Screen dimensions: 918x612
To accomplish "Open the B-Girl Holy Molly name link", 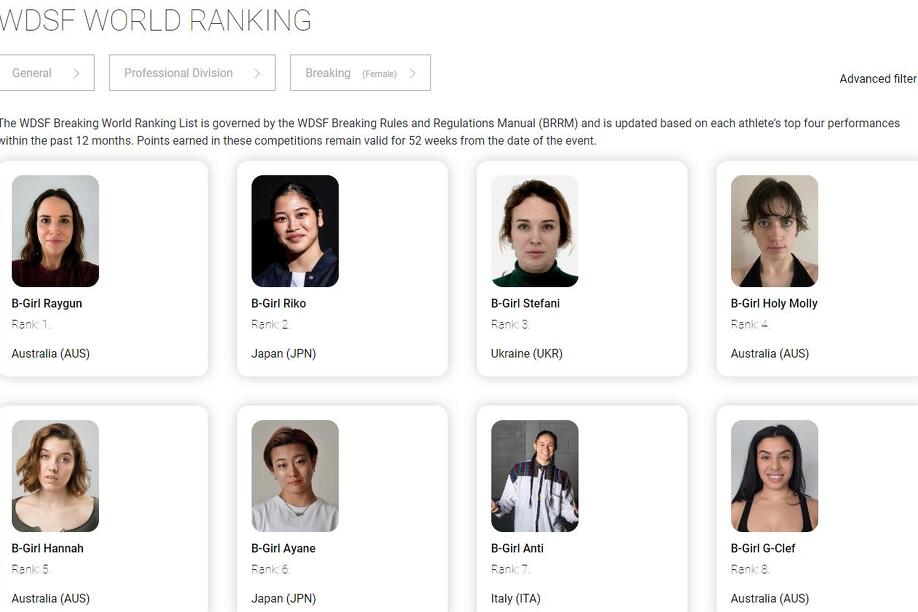I will (774, 303).
